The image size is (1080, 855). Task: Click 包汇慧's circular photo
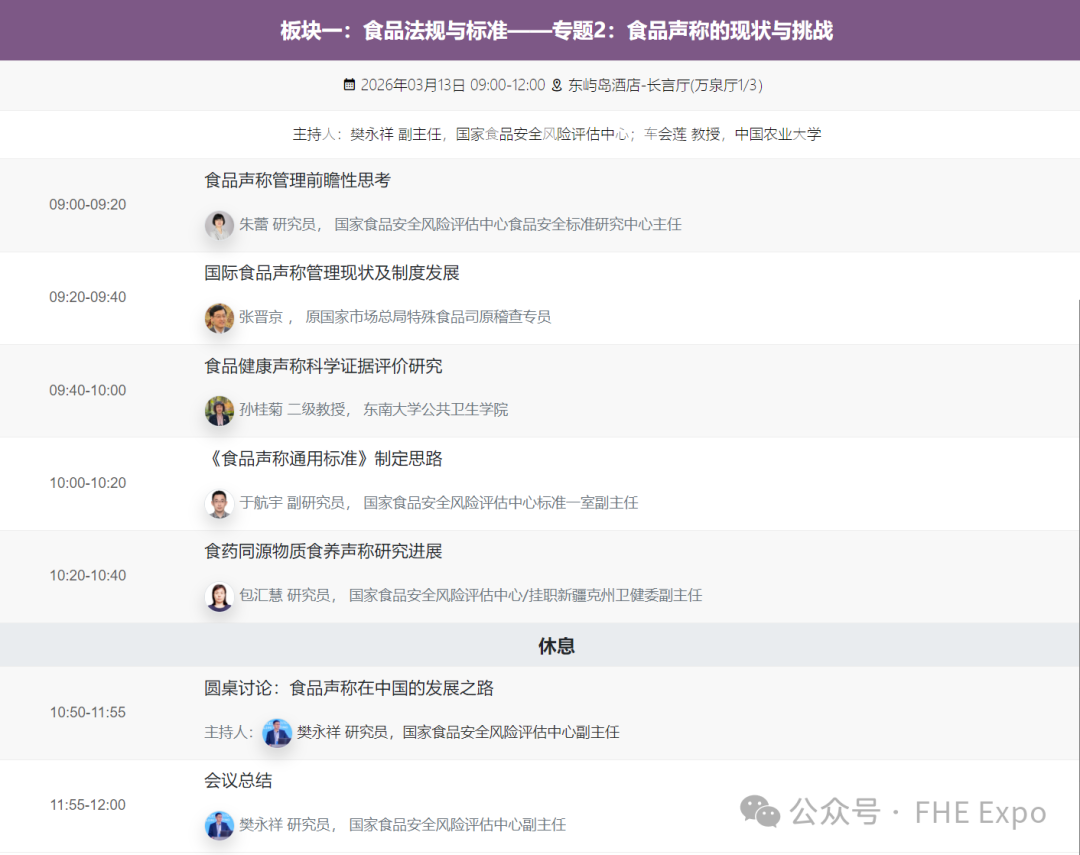point(219,595)
